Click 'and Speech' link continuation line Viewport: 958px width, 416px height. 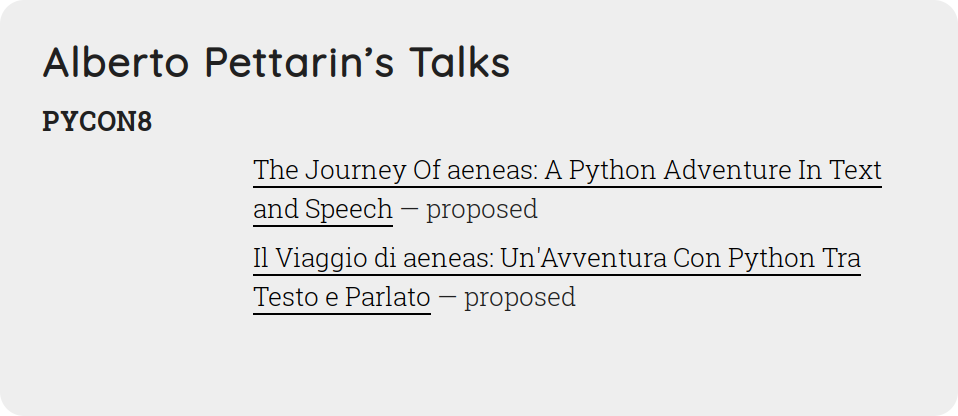[x=323, y=209]
